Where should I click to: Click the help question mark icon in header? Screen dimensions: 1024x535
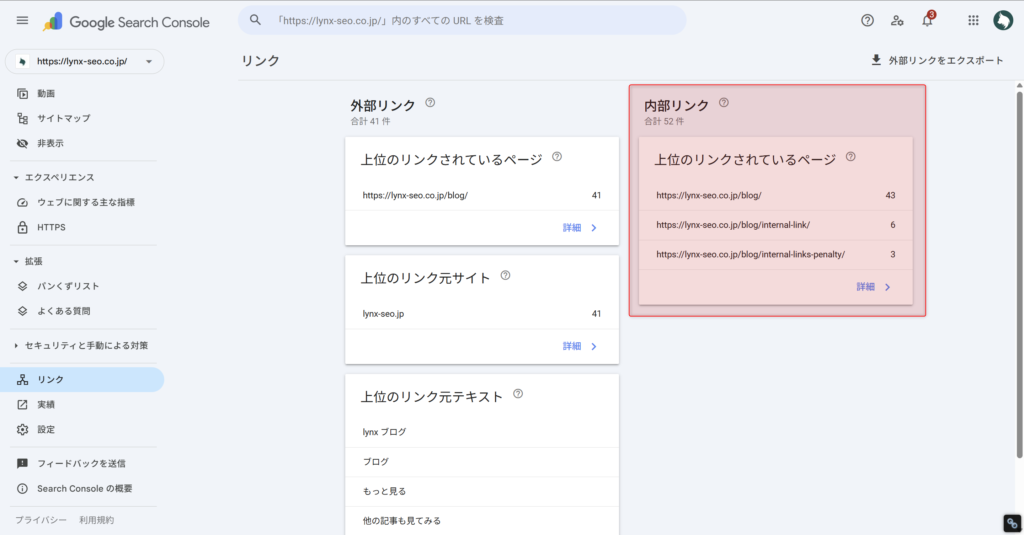coord(867,20)
